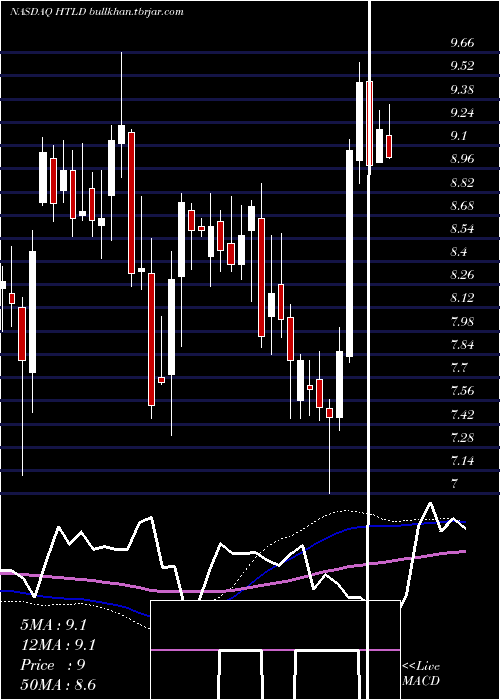The height and width of the screenshot is (700, 500).
Task: Click the 7.14 price axis label
Action: [462, 461]
